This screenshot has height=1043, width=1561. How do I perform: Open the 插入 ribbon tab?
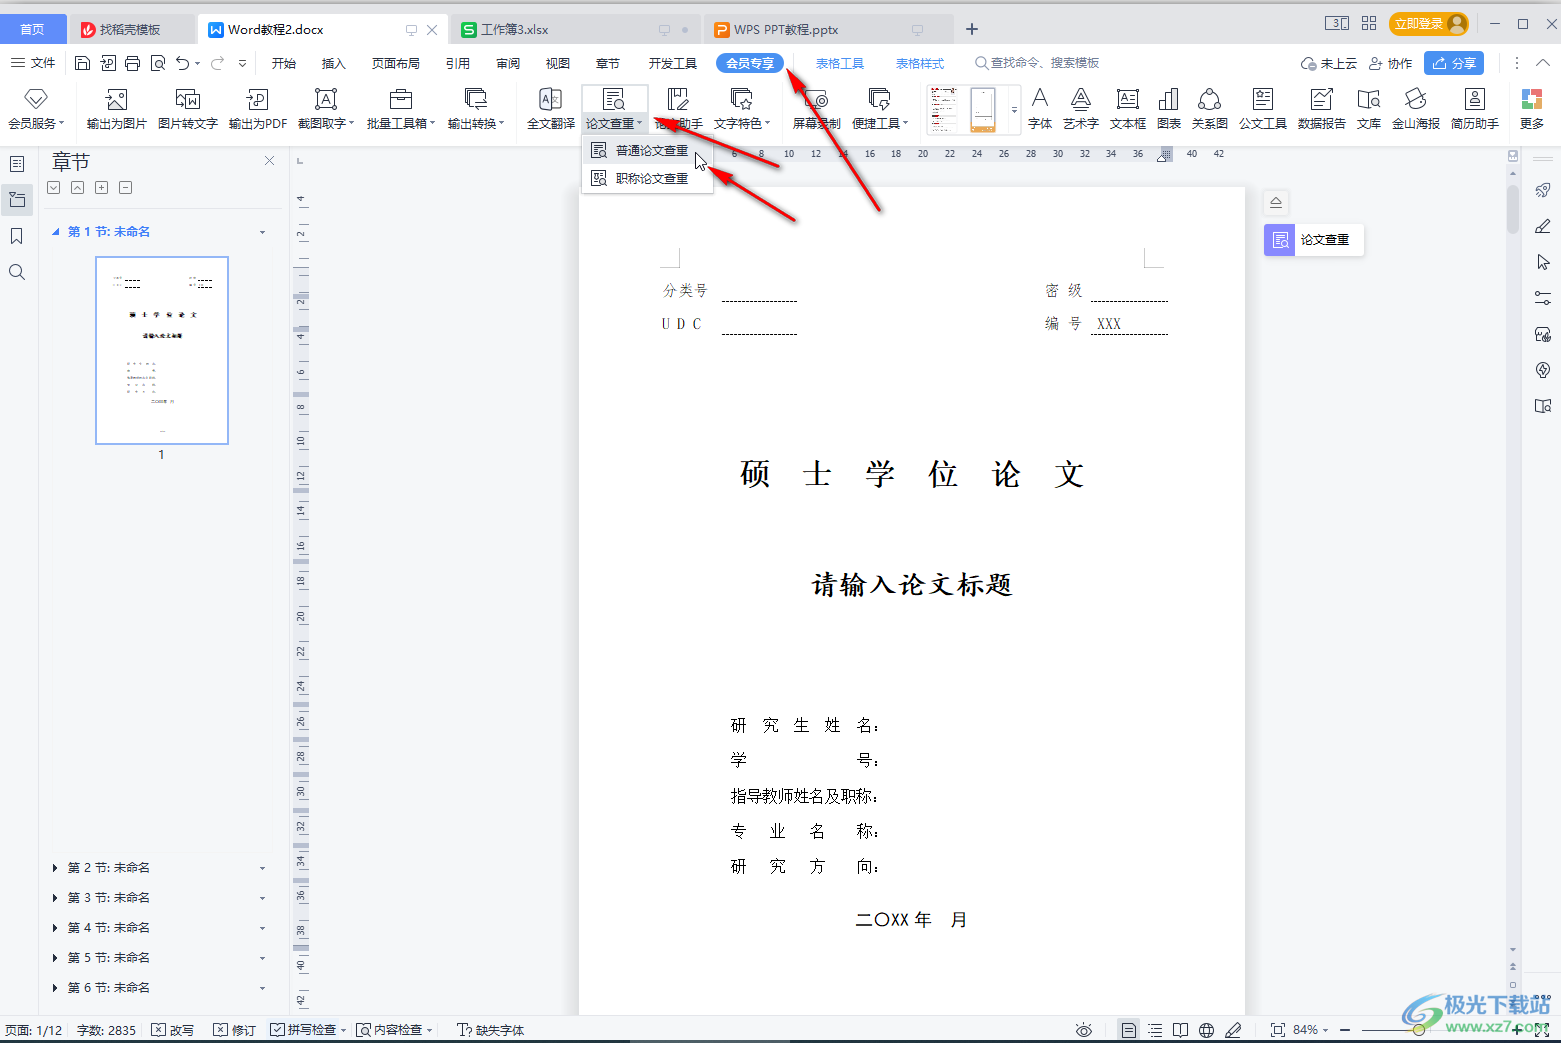(x=333, y=64)
